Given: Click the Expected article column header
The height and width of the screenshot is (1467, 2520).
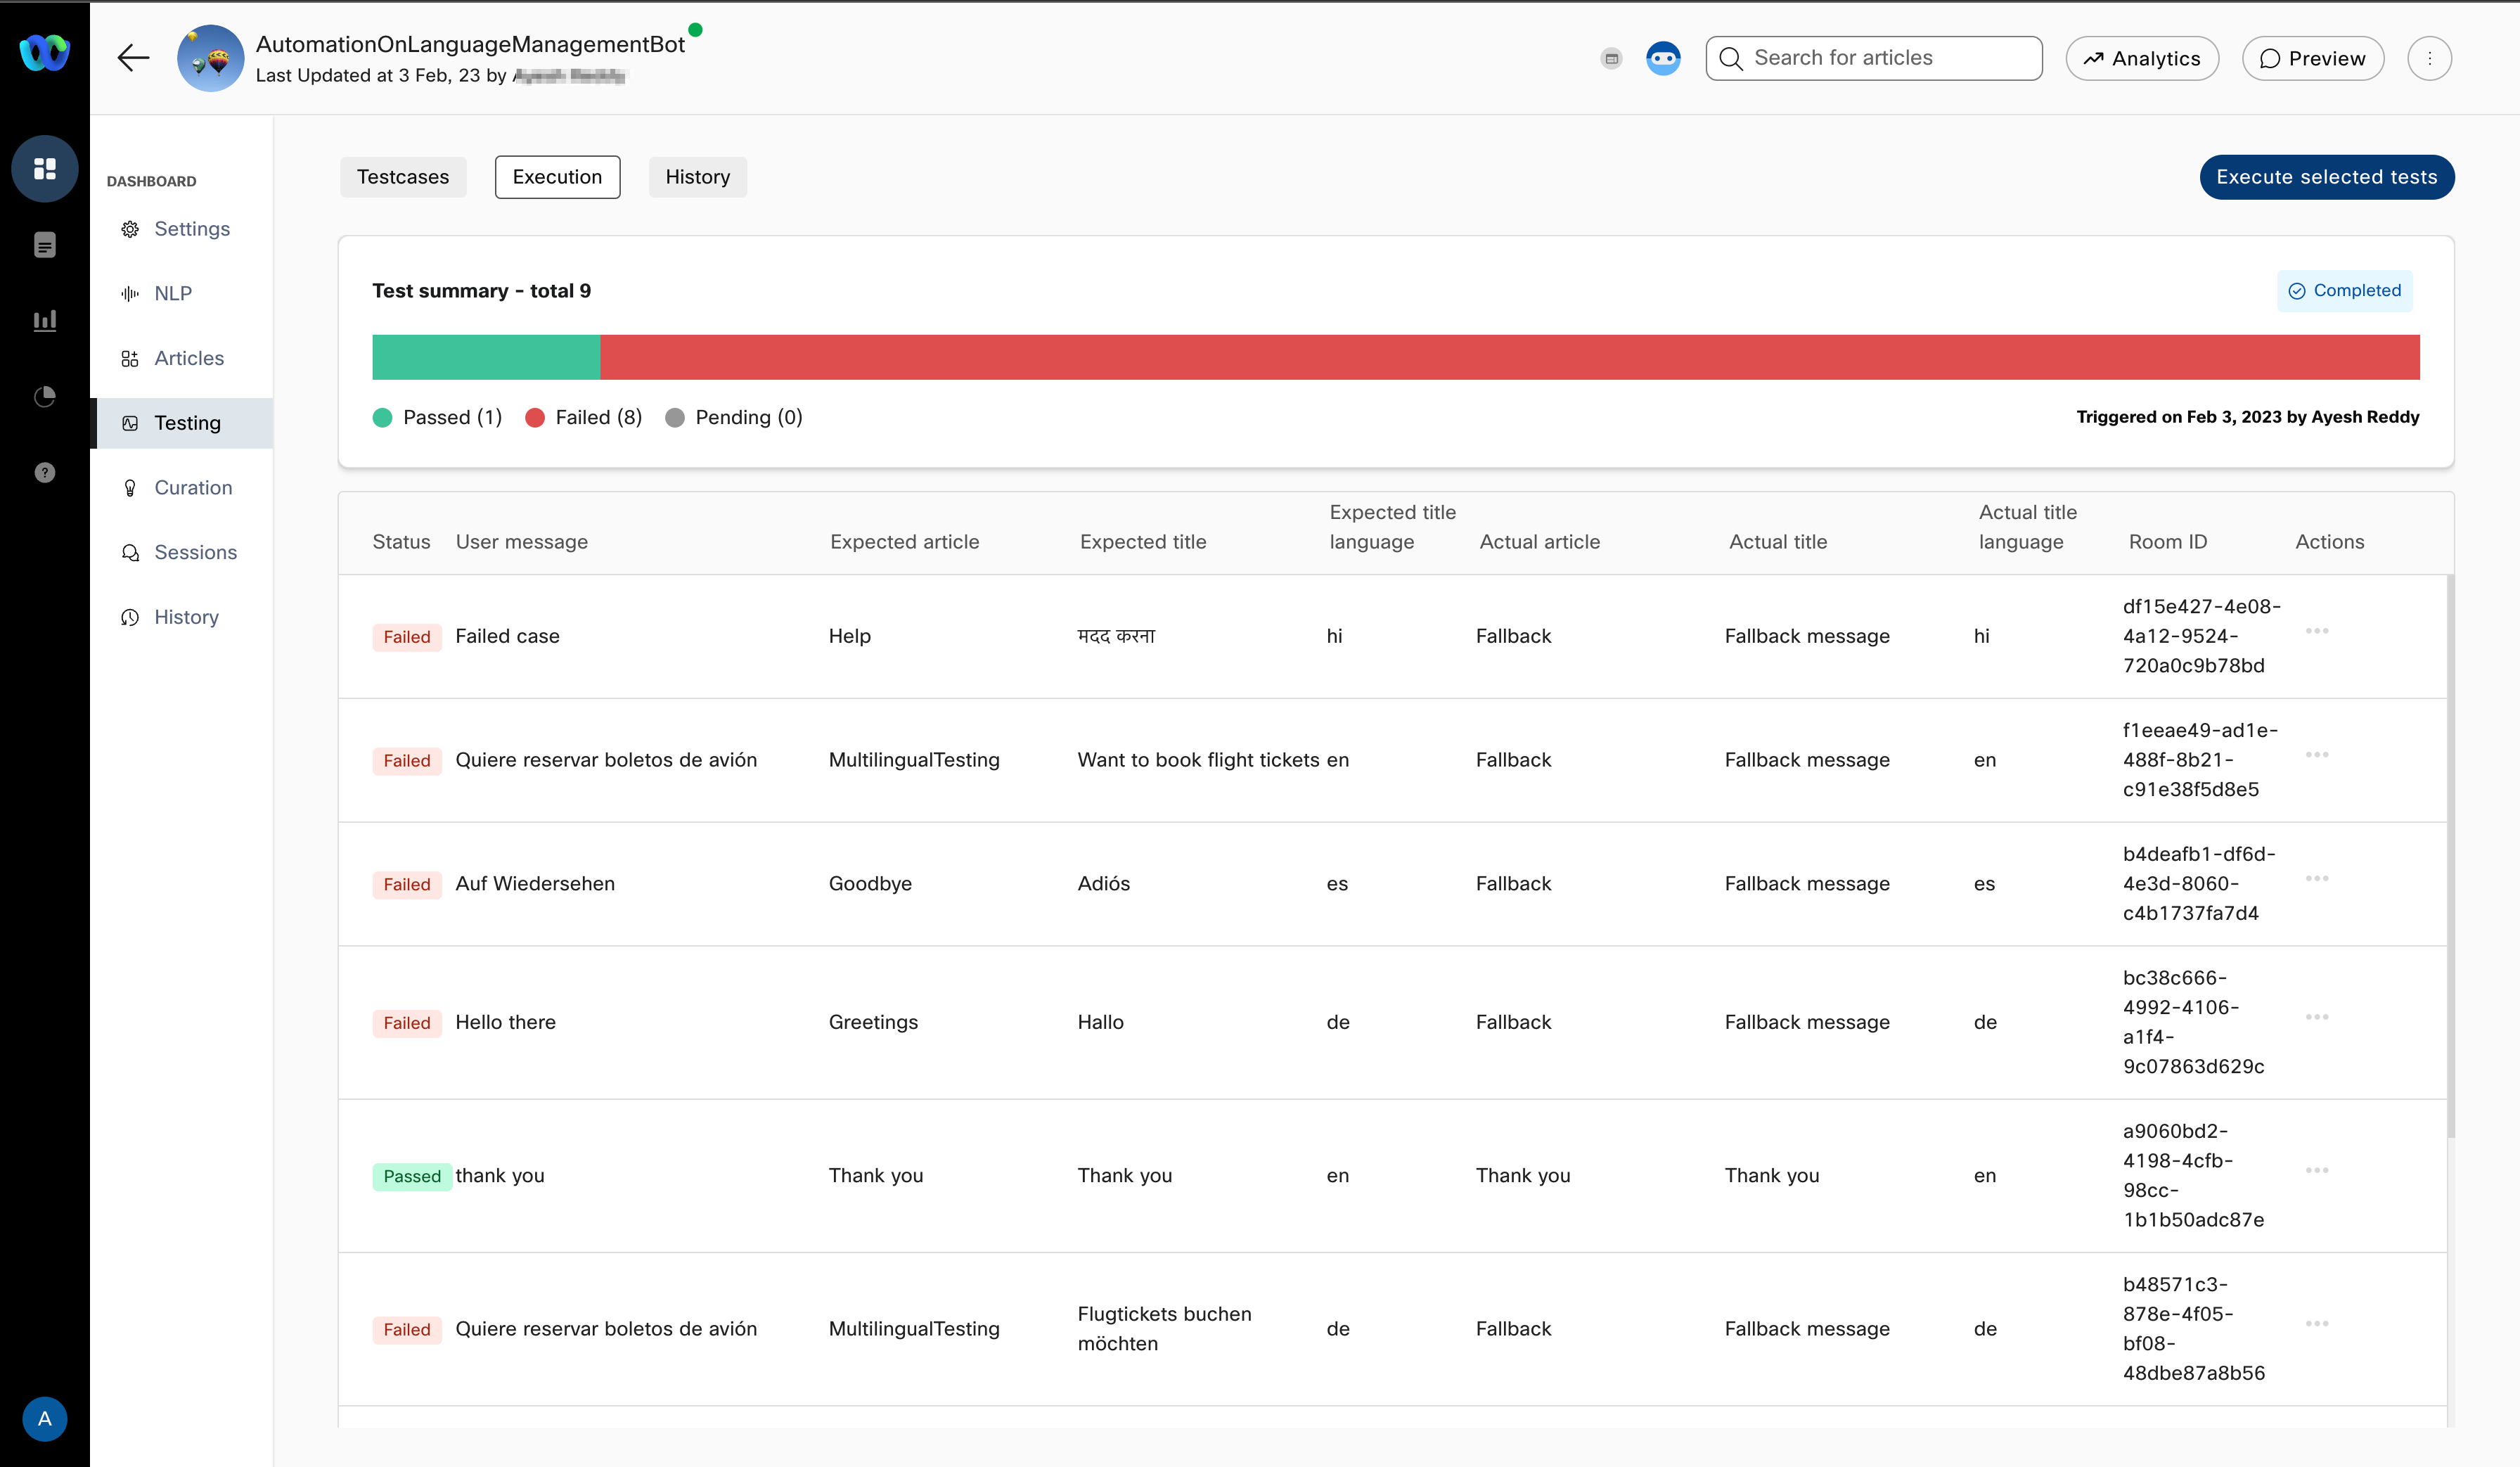Looking at the screenshot, I should [904, 542].
